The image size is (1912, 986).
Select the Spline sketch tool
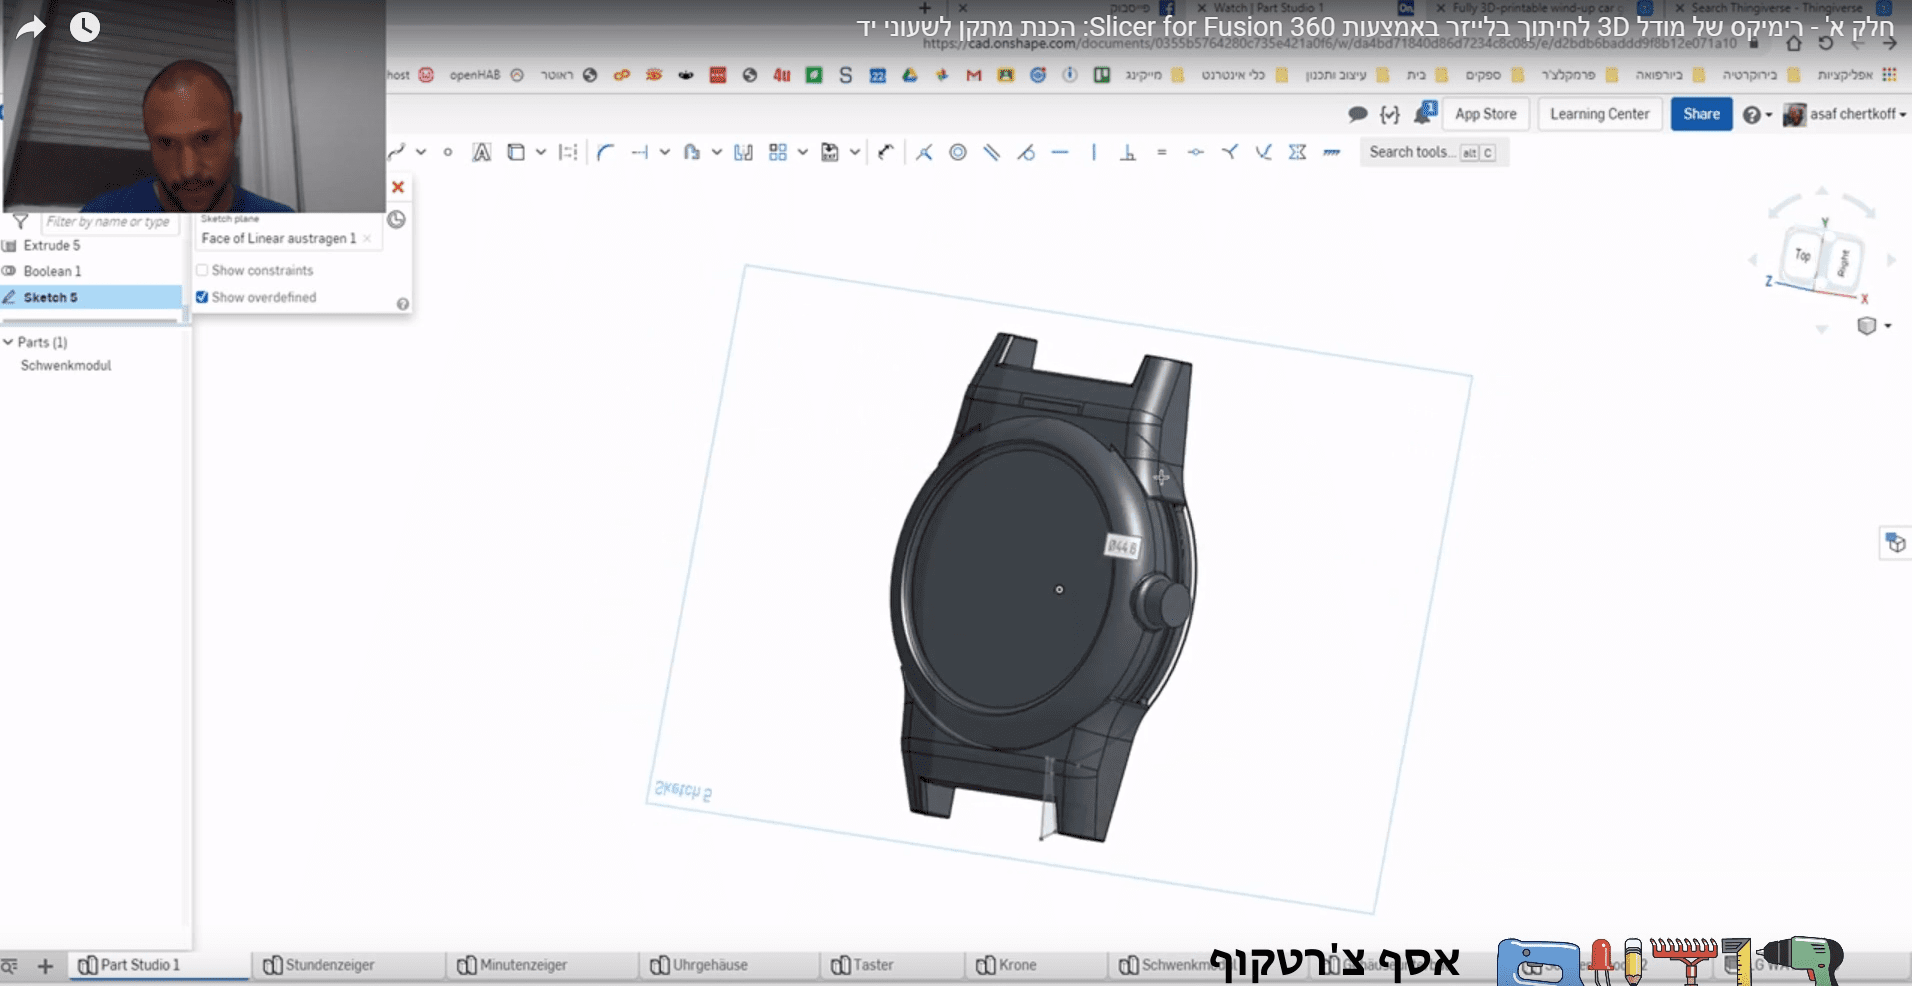[x=397, y=152]
